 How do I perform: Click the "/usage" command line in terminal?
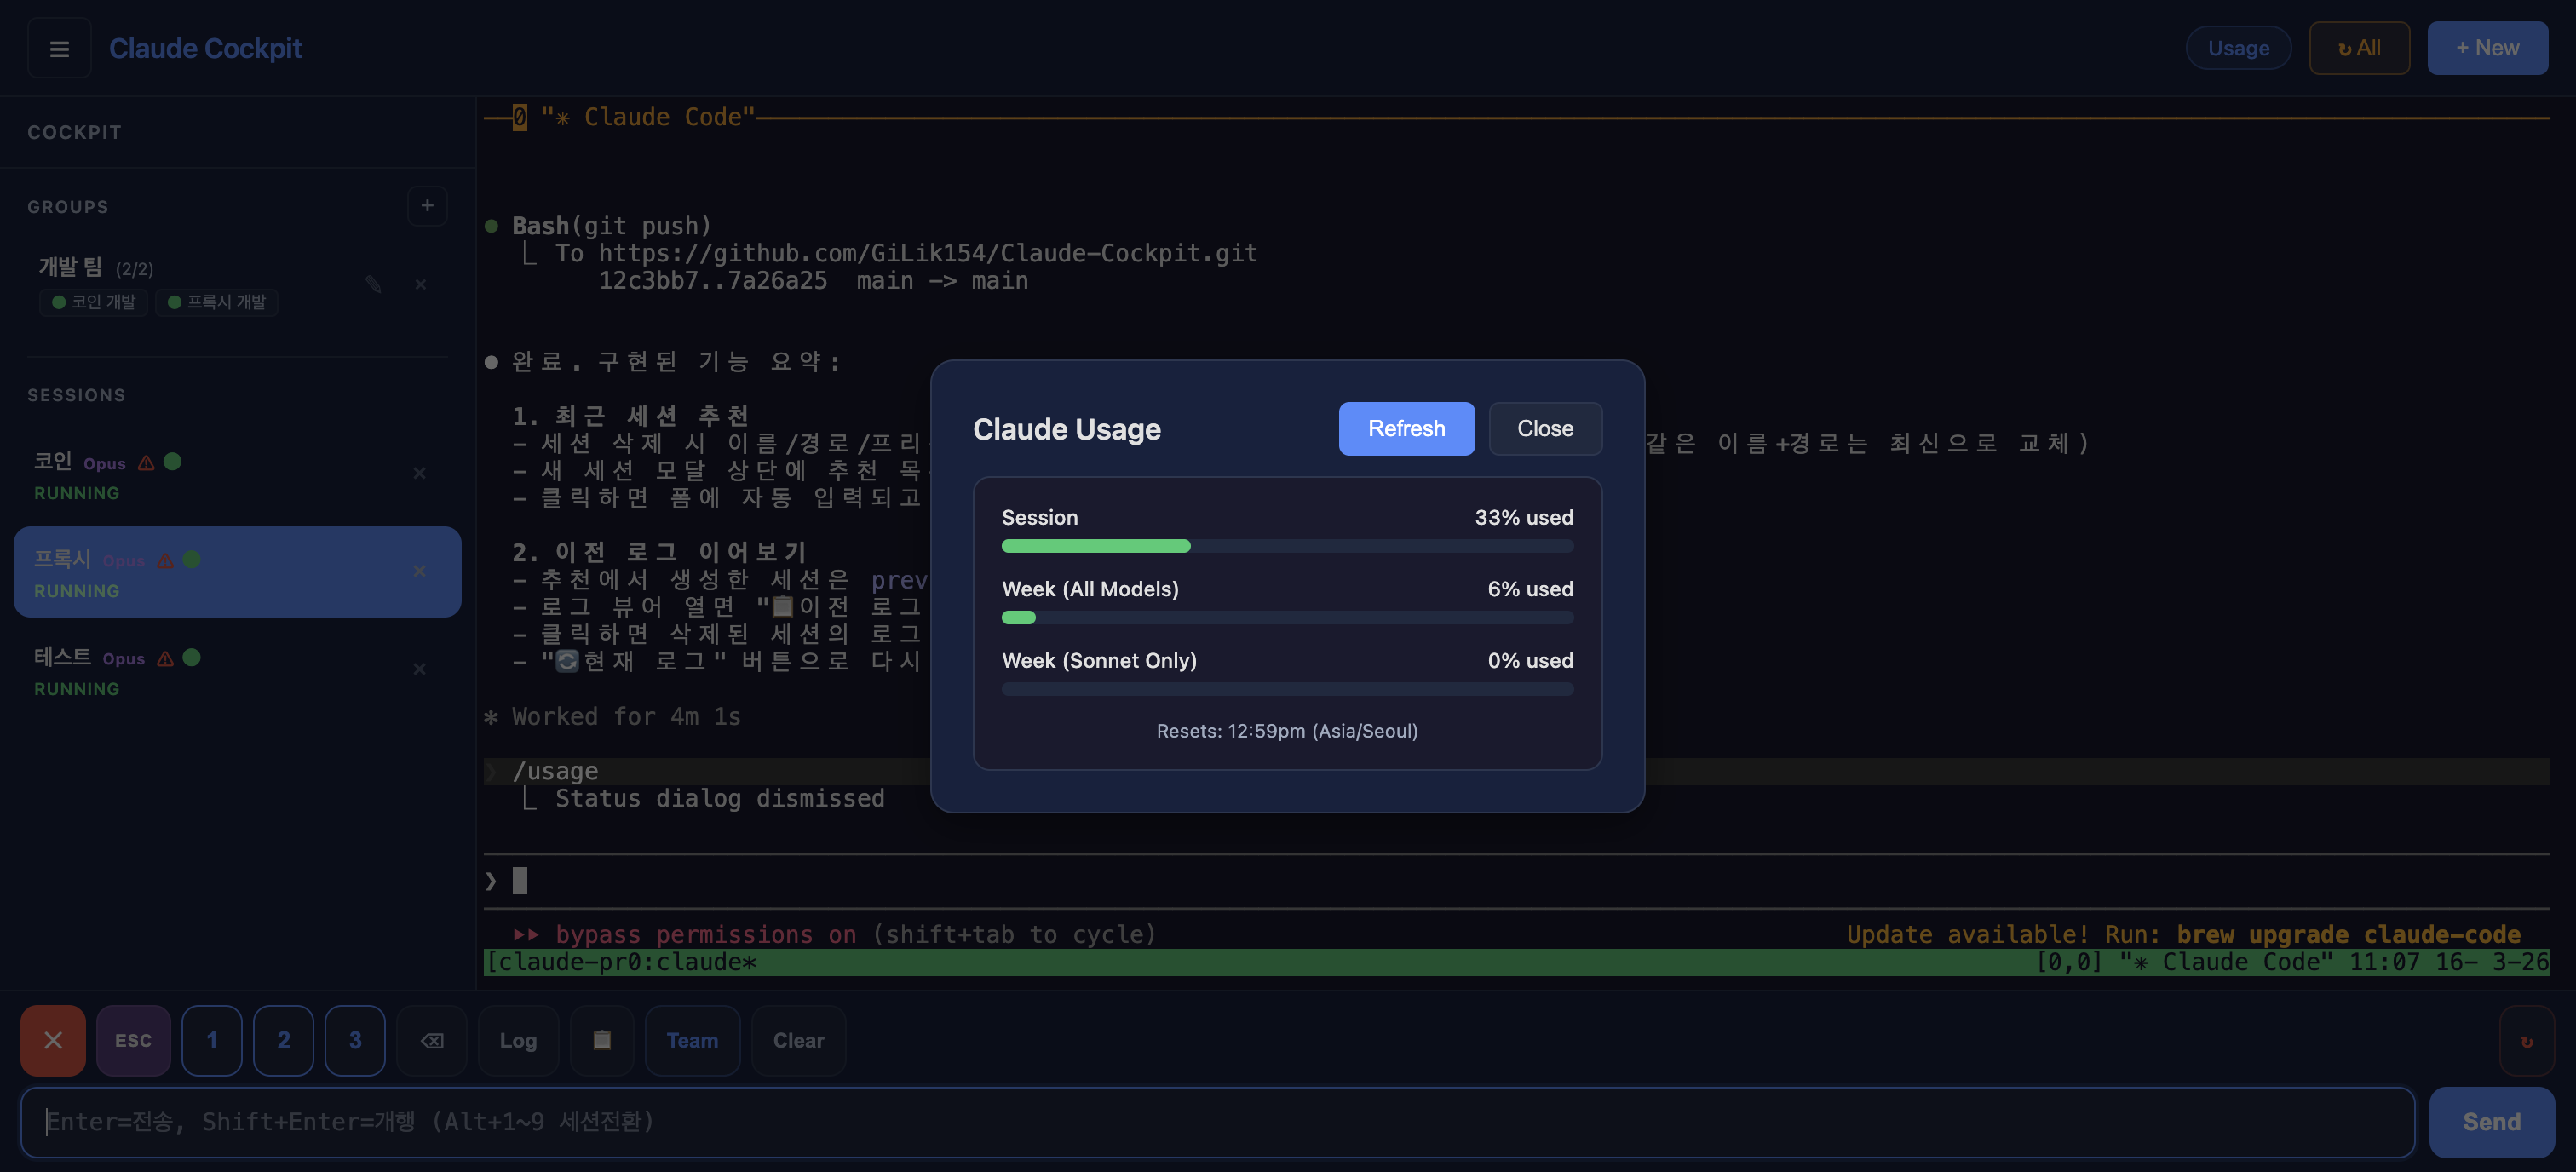point(555,771)
